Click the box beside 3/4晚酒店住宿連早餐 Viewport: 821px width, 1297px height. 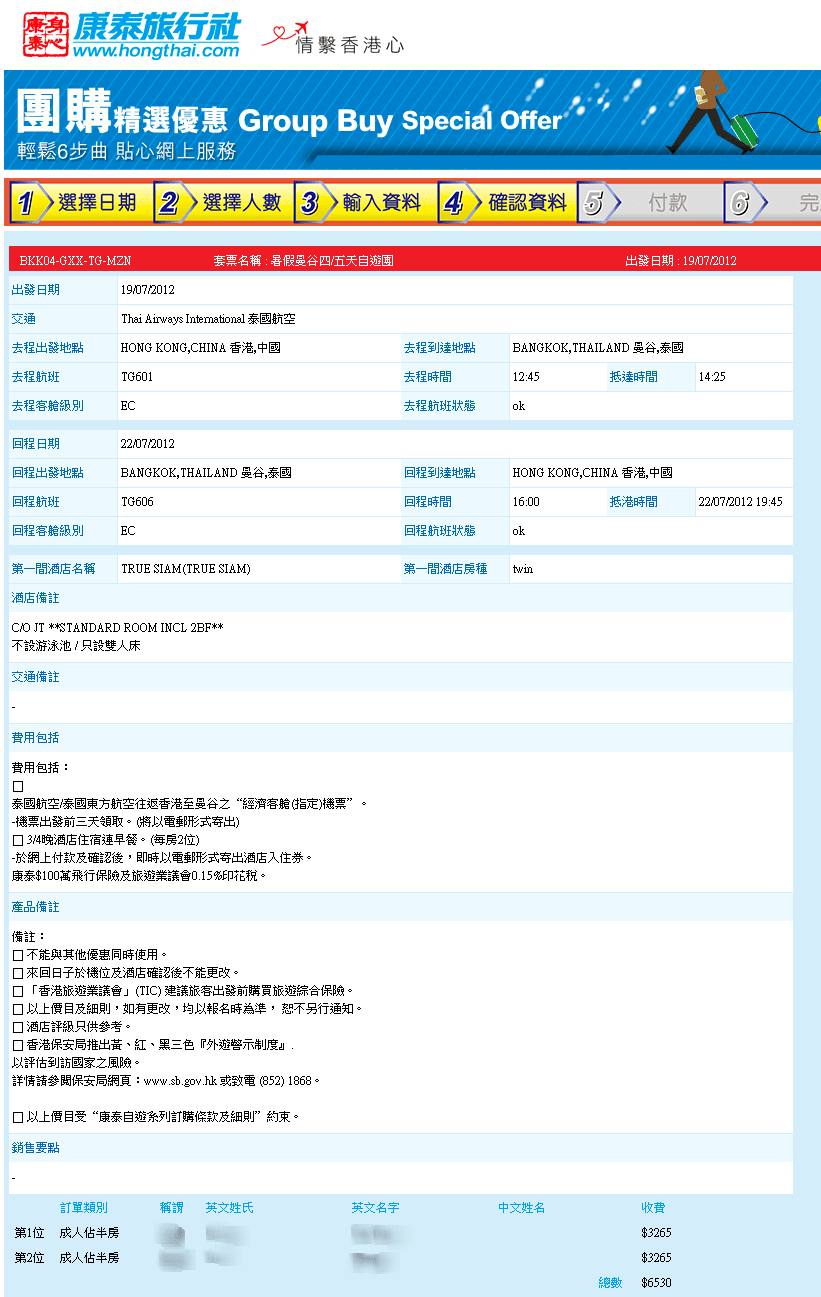click(x=17, y=840)
